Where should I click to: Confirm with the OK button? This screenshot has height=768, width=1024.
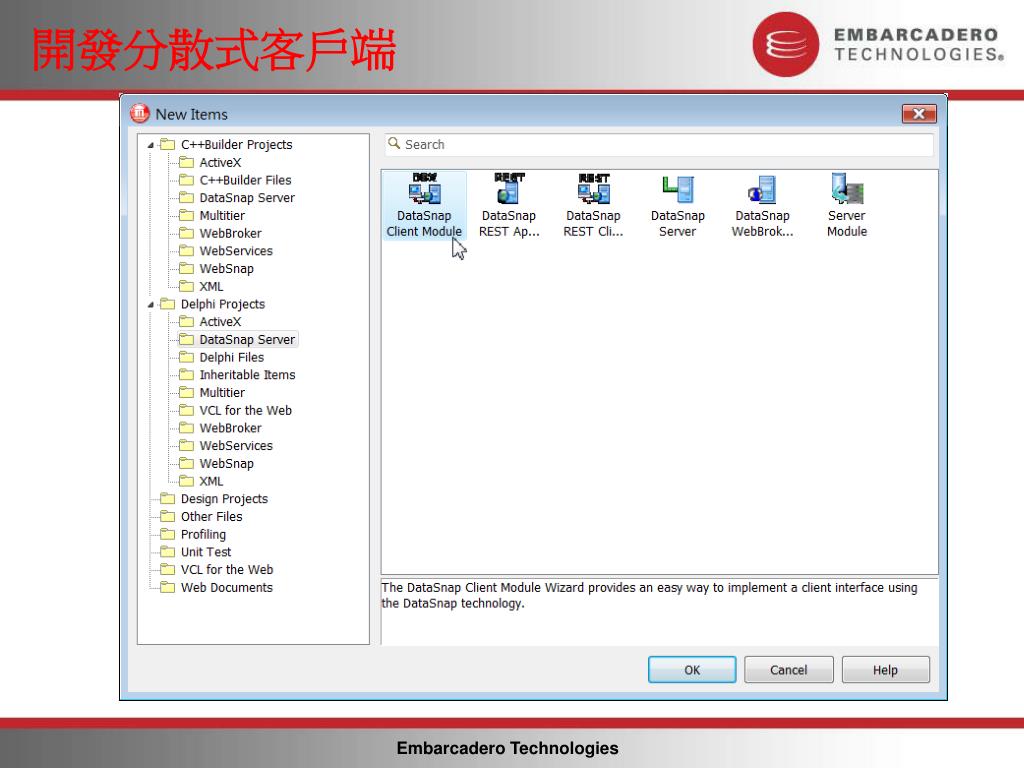[x=692, y=669]
